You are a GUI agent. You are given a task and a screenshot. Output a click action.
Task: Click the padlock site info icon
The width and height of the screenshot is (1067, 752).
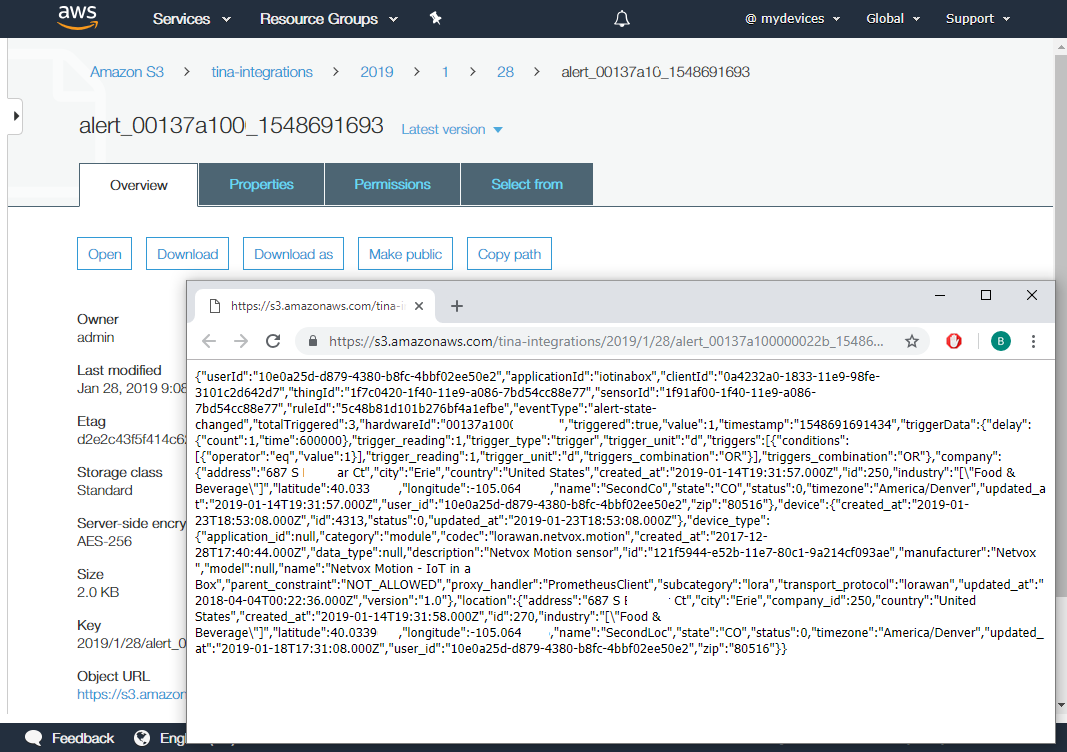(312, 341)
